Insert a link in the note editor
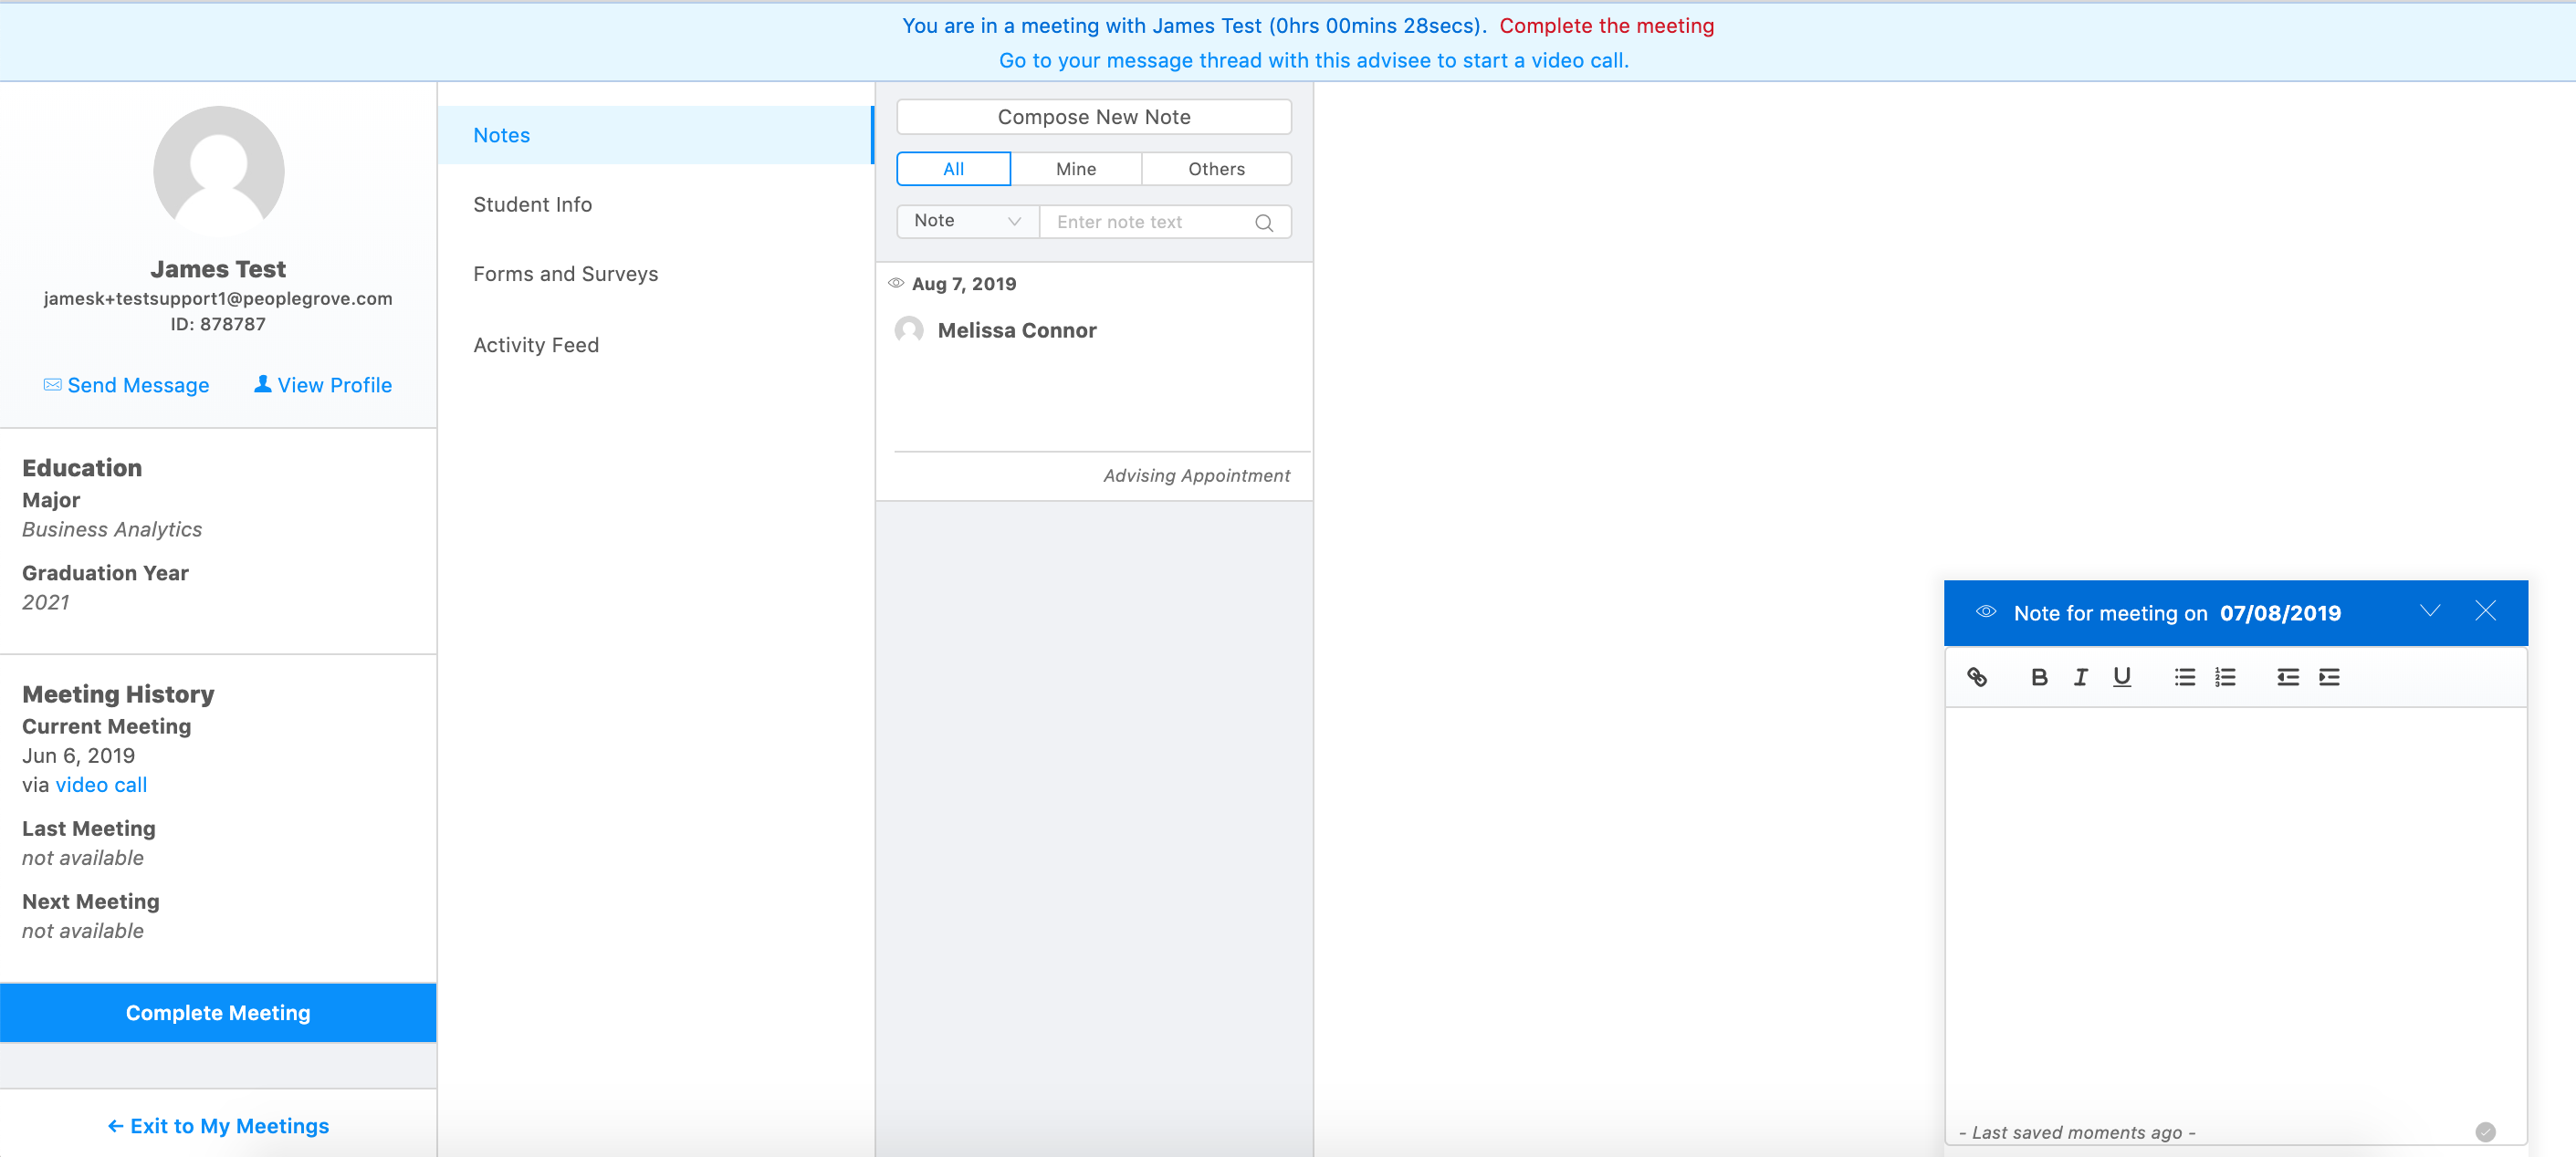 click(x=1976, y=677)
